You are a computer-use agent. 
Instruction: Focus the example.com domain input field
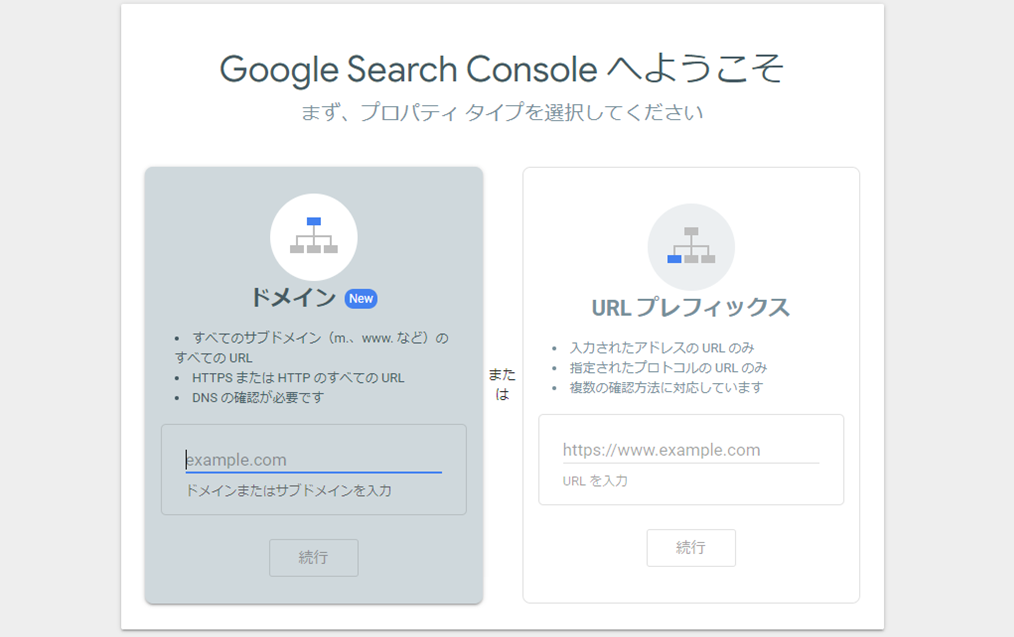314,460
